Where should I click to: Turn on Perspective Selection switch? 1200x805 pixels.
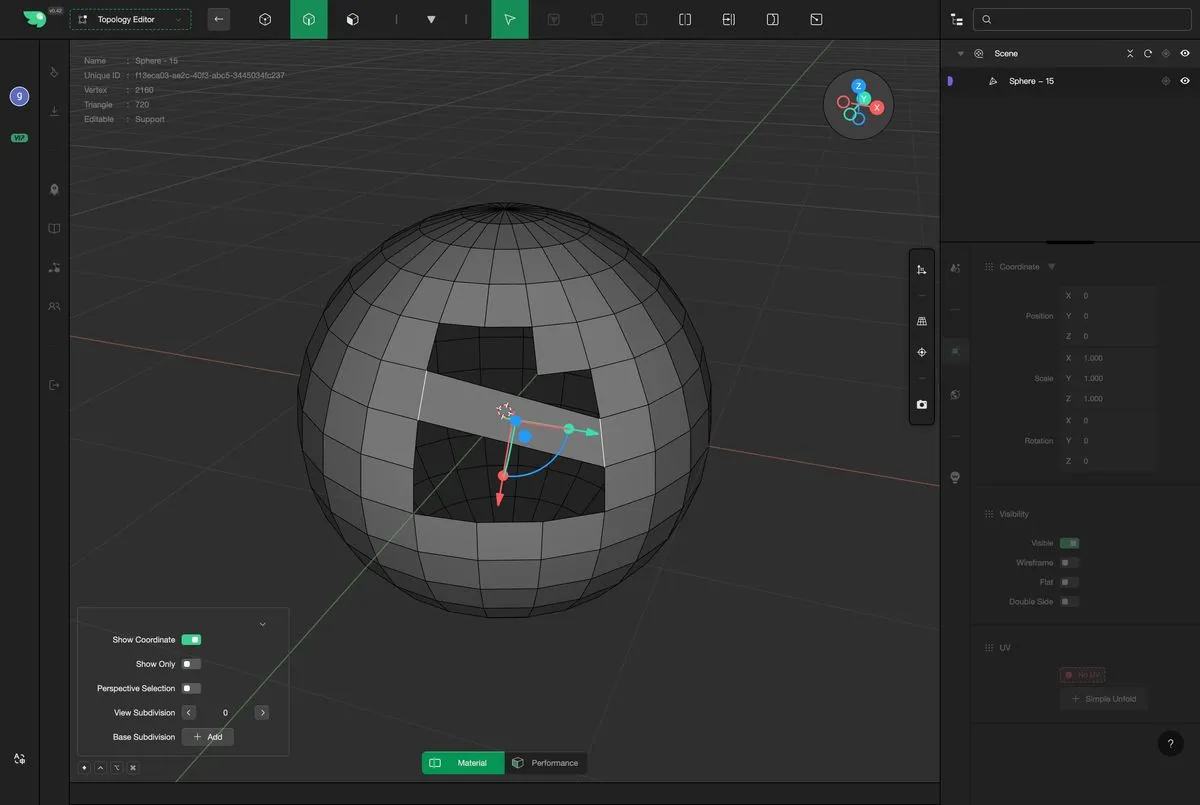pyautogui.click(x=191, y=688)
